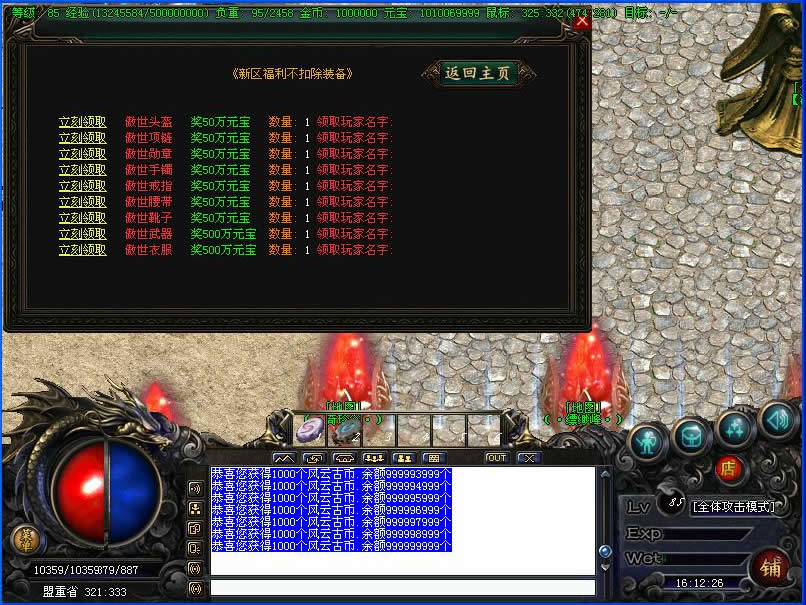Open the mini-map mountain icon above chat
The width and height of the screenshot is (806, 605).
tap(284, 458)
